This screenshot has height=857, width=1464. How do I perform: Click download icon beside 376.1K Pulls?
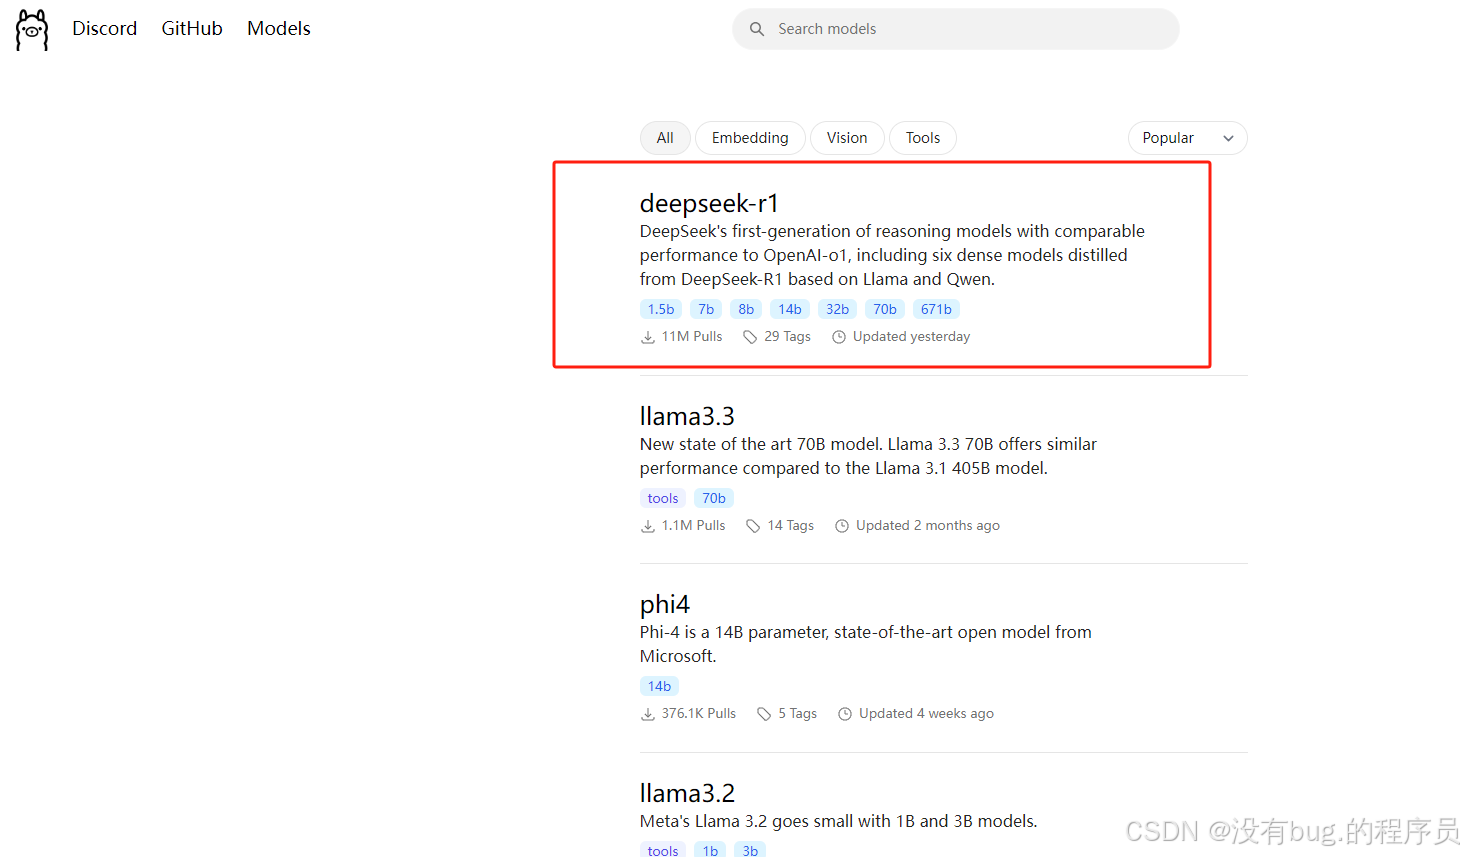click(x=648, y=714)
